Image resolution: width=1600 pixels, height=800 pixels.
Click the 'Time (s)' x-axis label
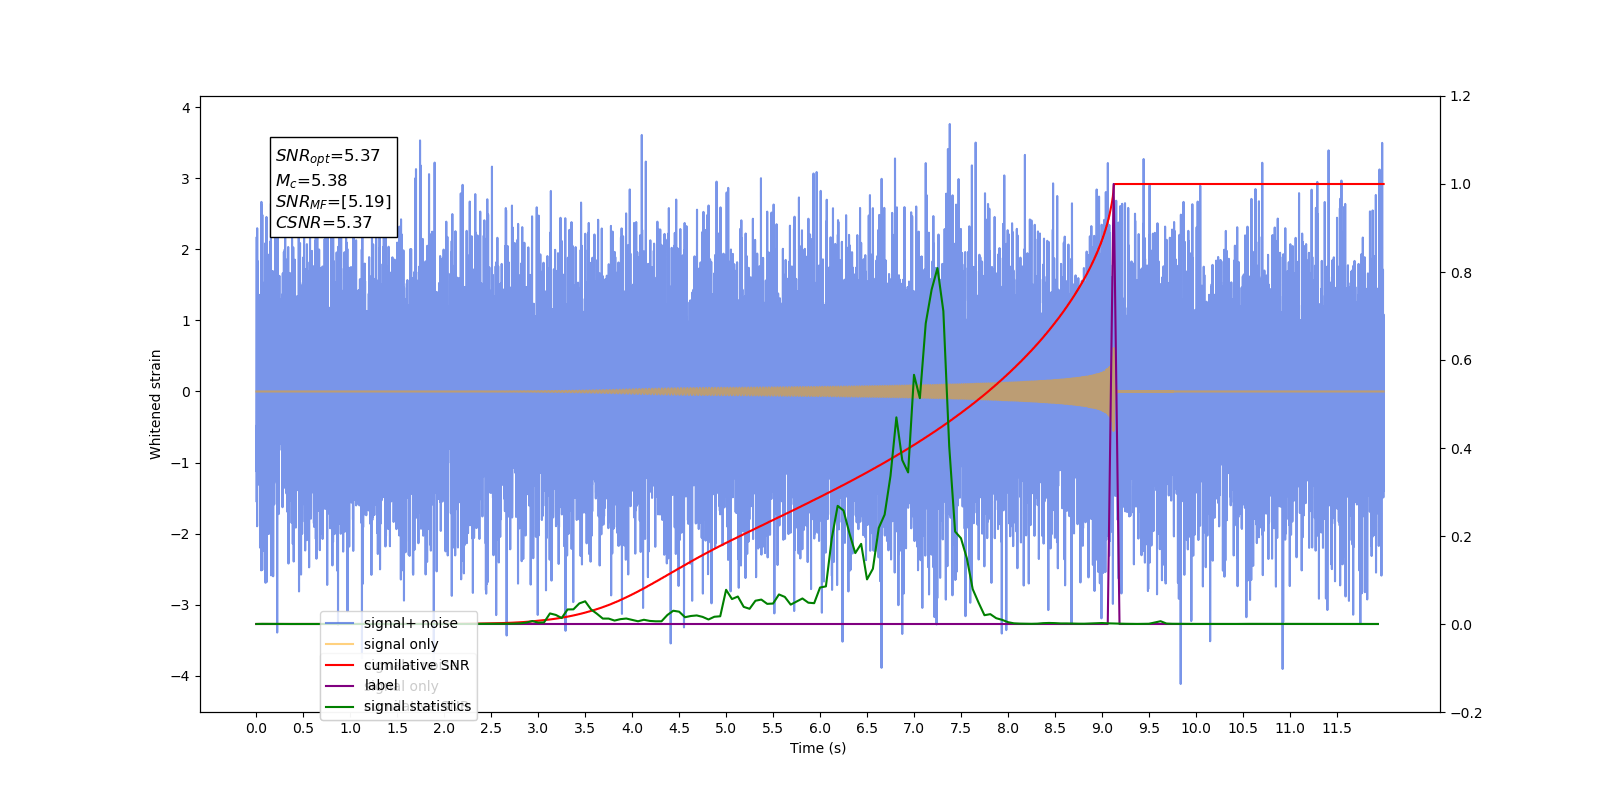[x=818, y=748]
